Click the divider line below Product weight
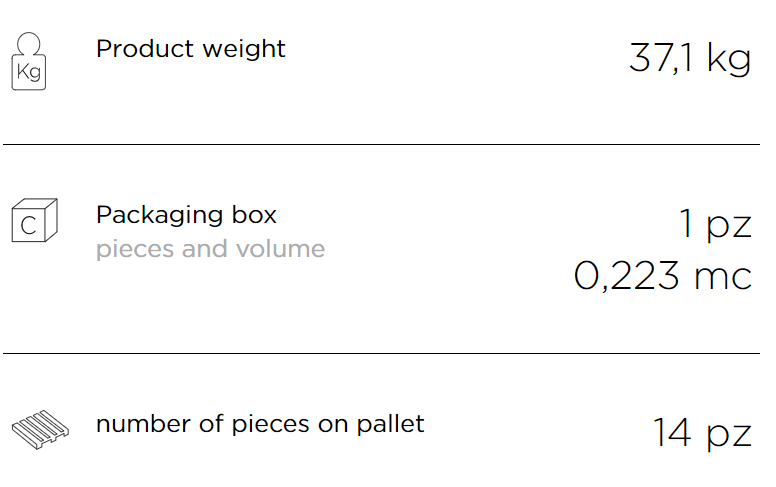 [x=381, y=145]
